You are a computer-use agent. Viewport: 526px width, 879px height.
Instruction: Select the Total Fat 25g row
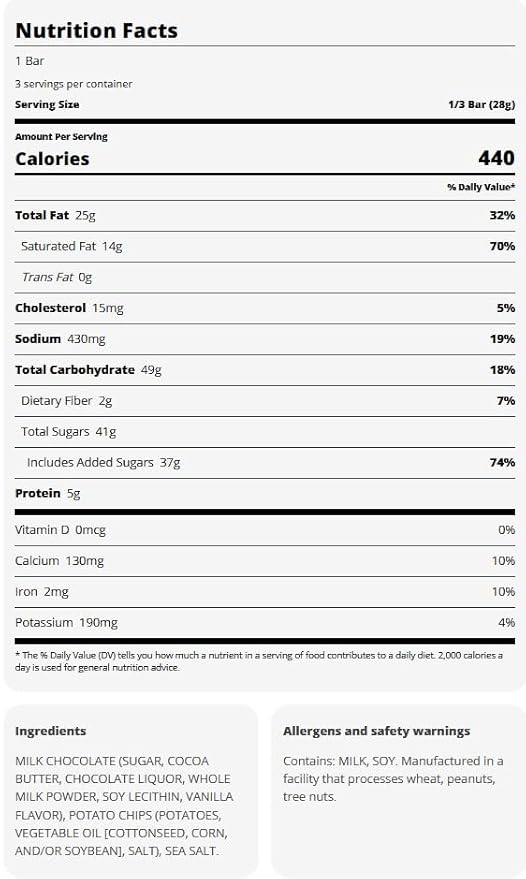(x=265, y=216)
